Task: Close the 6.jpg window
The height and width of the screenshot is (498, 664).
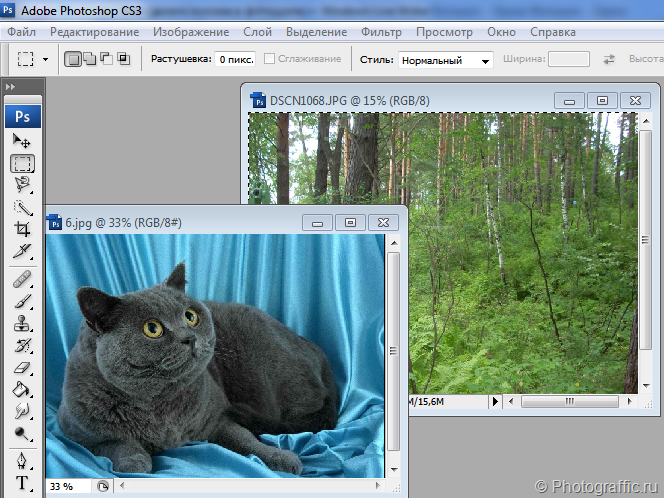Action: [383, 223]
